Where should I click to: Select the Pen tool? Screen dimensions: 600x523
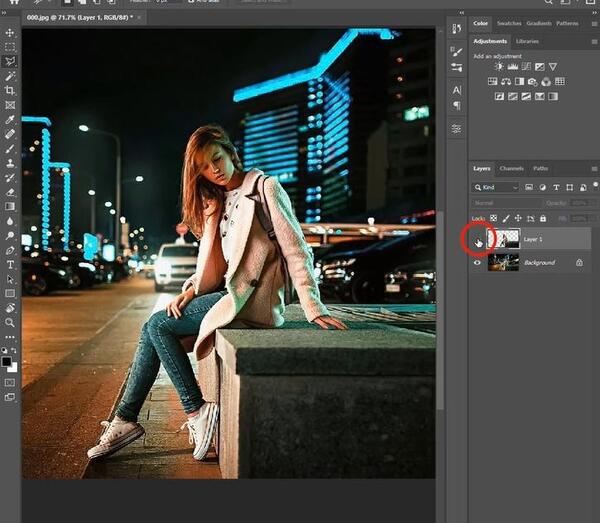tap(10, 250)
